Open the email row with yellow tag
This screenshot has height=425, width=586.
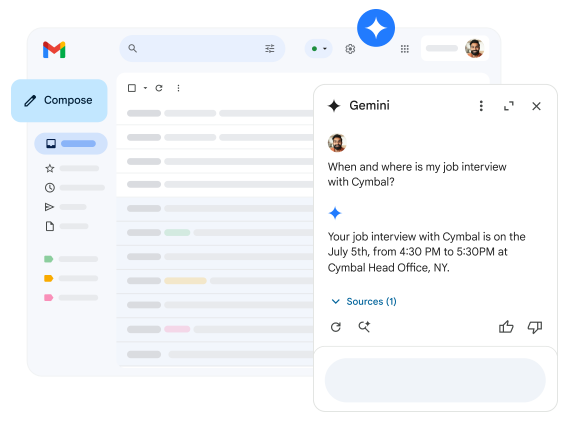pos(215,281)
